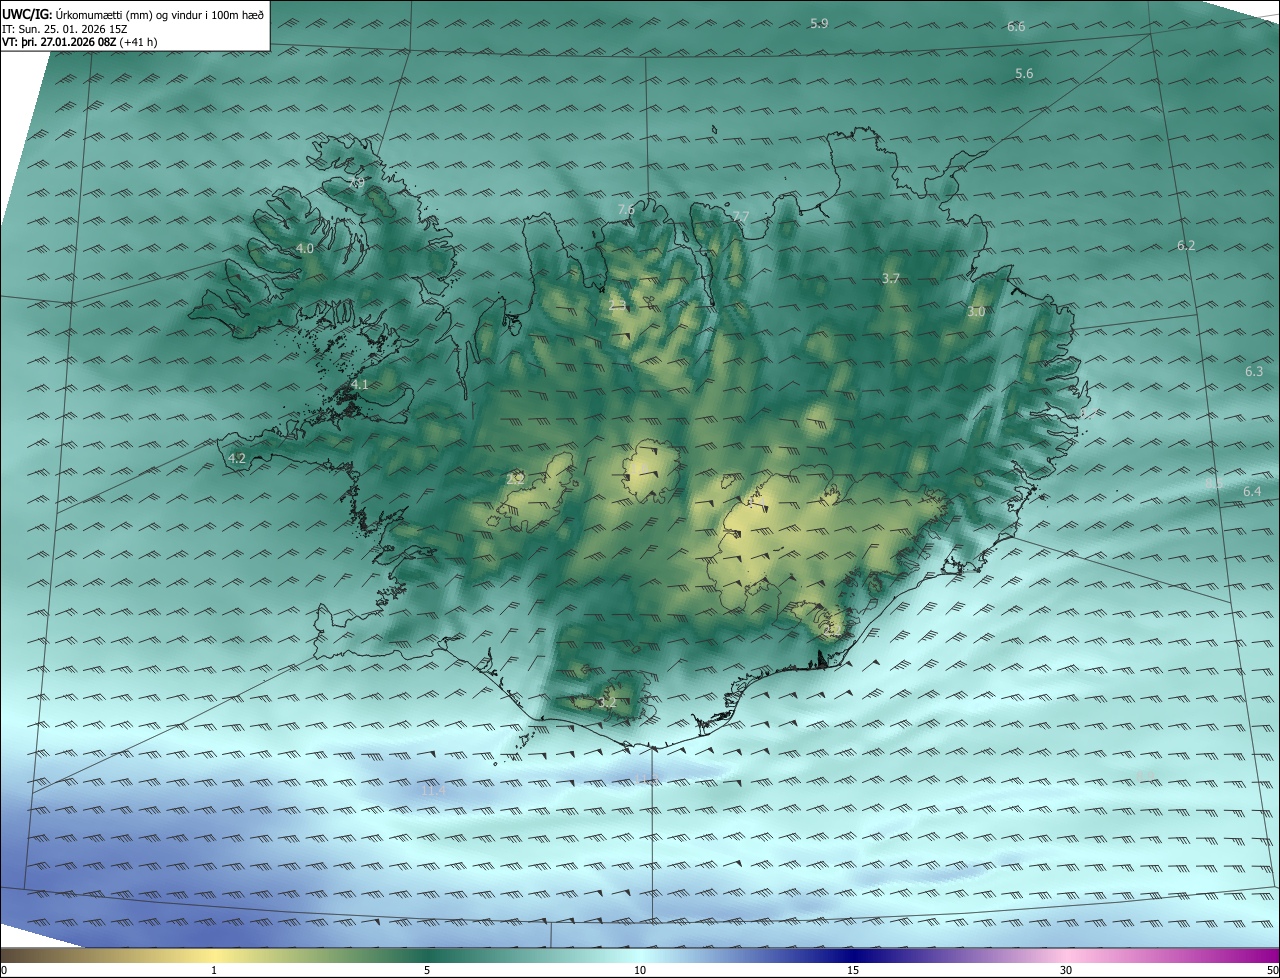The height and width of the screenshot is (978, 1280).
Task: Click the 2.3 value in north-central Iceland
Action: (x=617, y=306)
